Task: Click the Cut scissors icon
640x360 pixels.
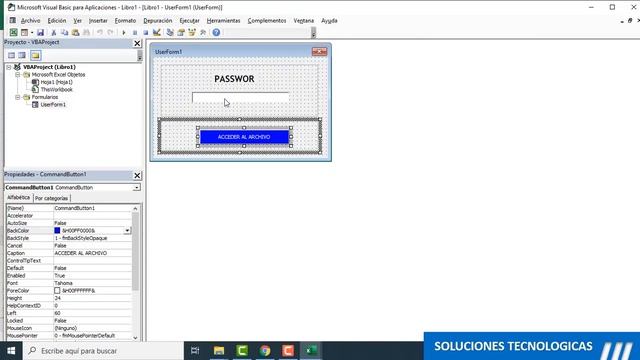Action: (x=53, y=32)
